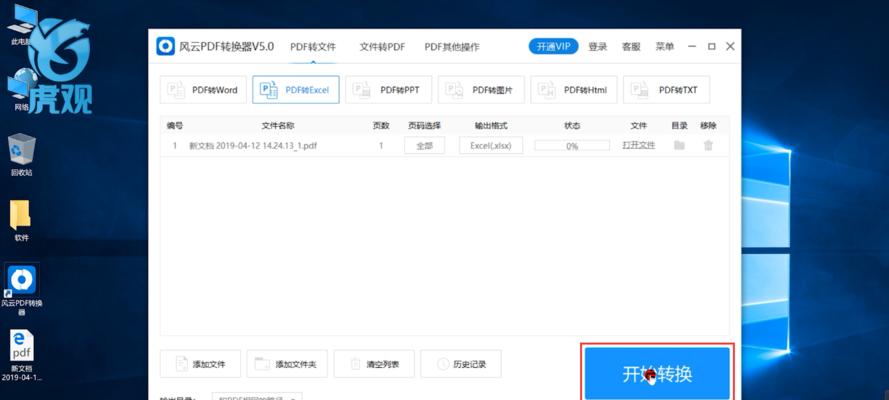889x400 pixels.
Task: Click the 添加文件夹 button
Action: pyautogui.click(x=287, y=364)
